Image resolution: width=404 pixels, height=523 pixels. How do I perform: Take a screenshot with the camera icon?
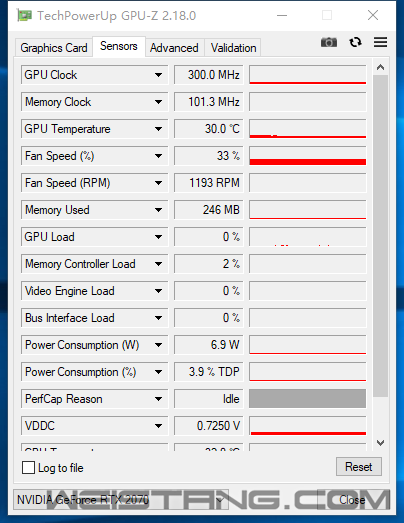coord(329,42)
